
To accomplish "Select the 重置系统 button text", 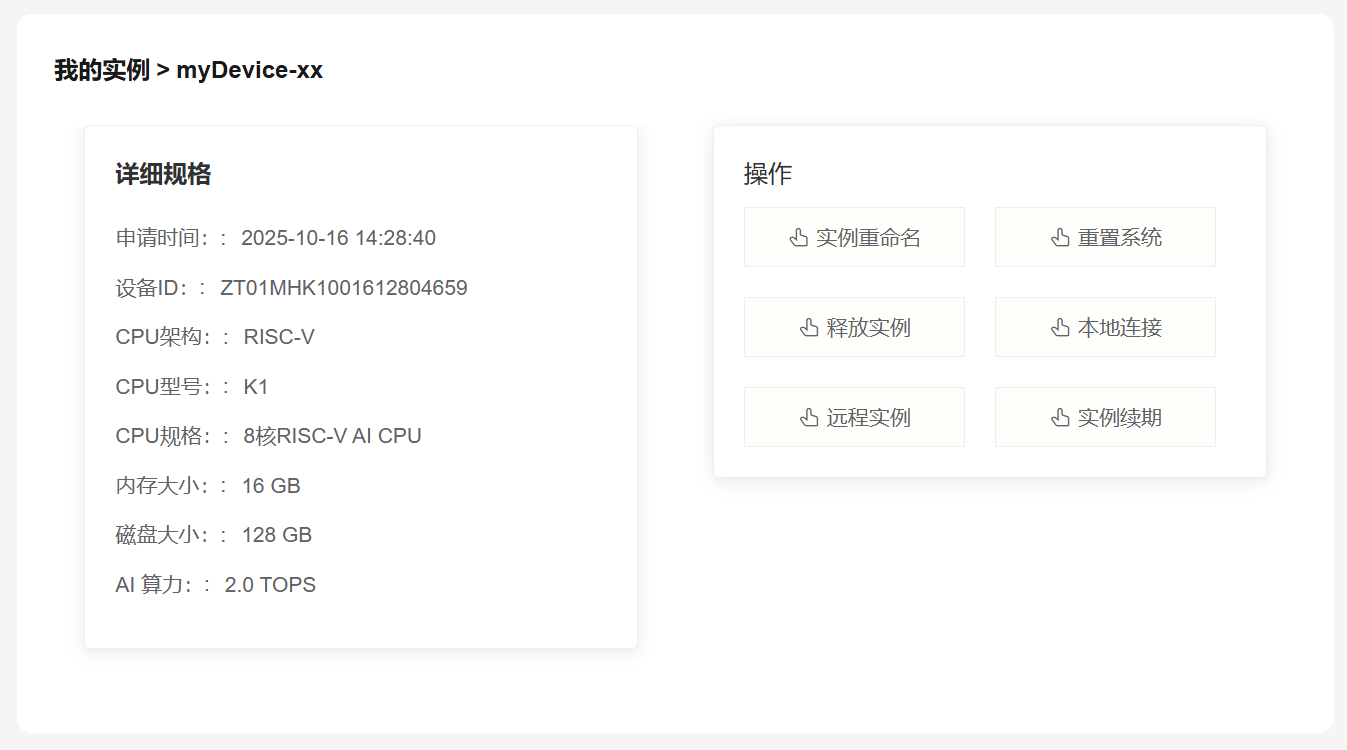I will tap(1120, 238).
